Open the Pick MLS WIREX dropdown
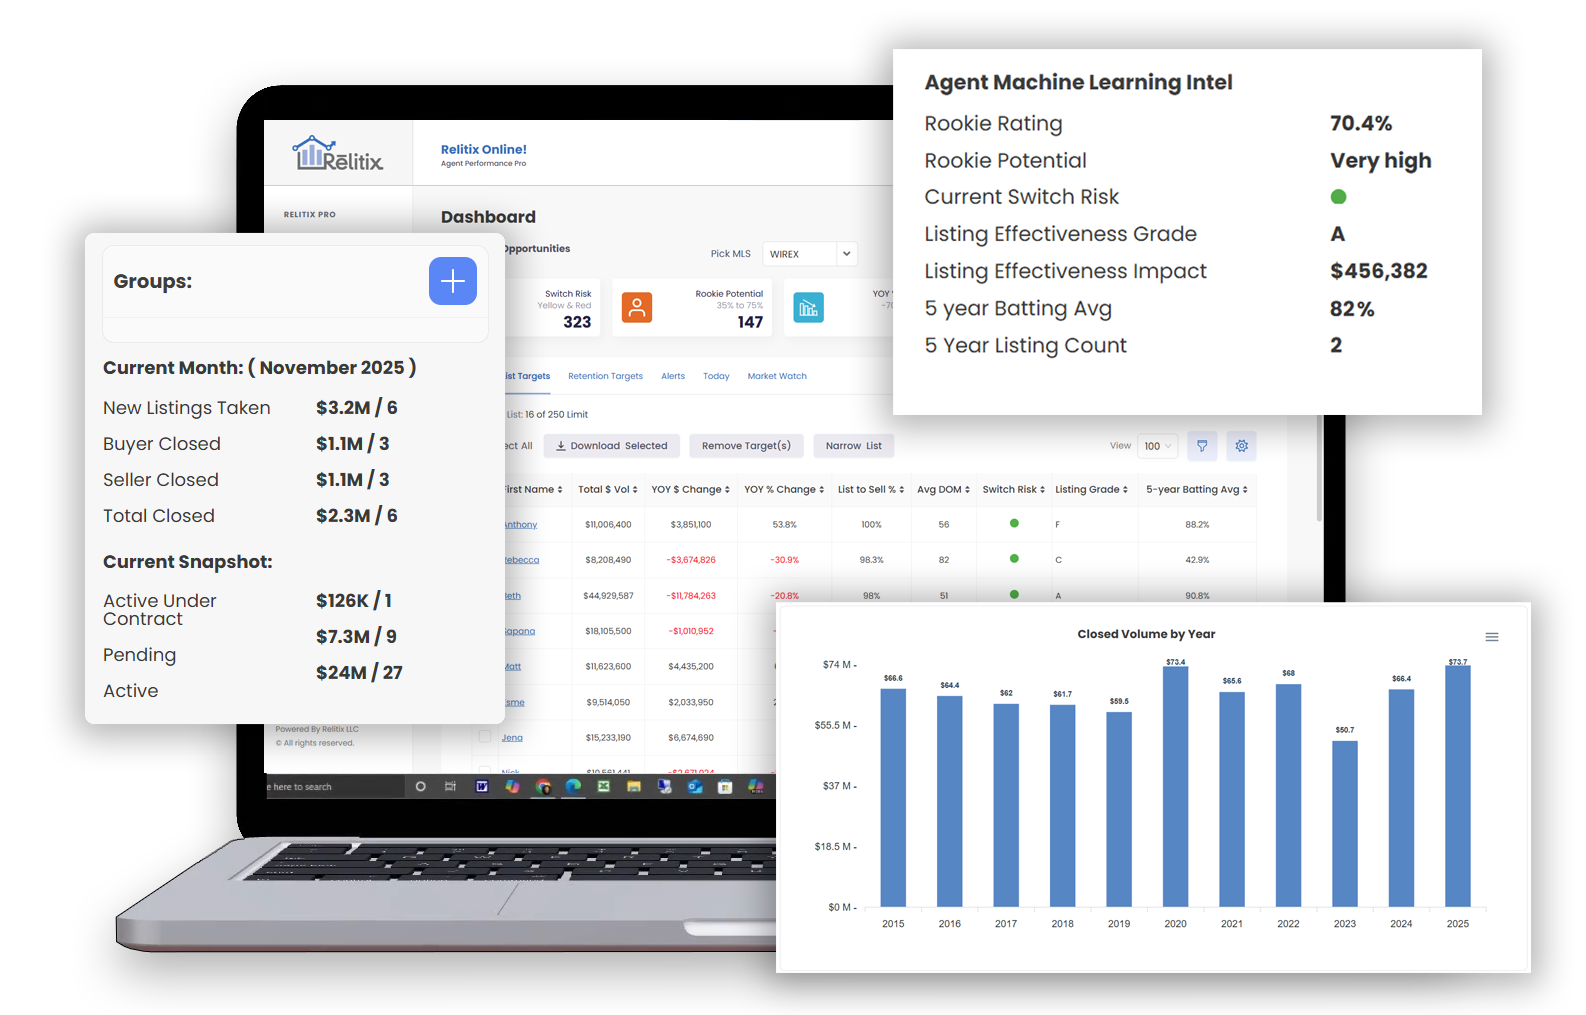 (x=810, y=254)
